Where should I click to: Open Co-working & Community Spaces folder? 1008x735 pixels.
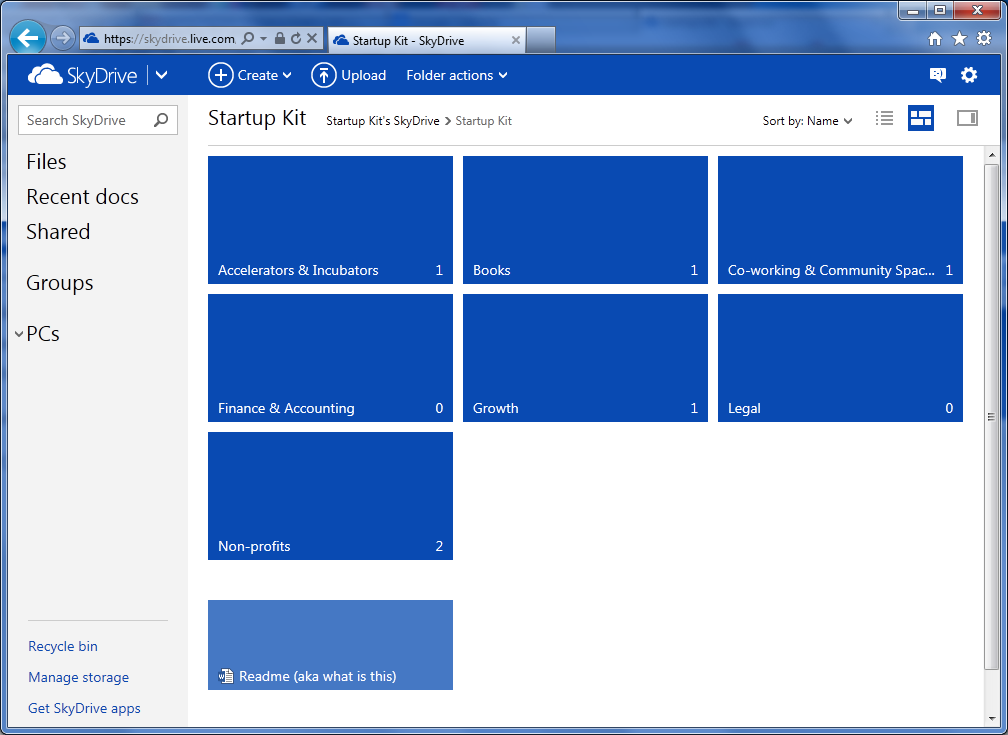840,220
